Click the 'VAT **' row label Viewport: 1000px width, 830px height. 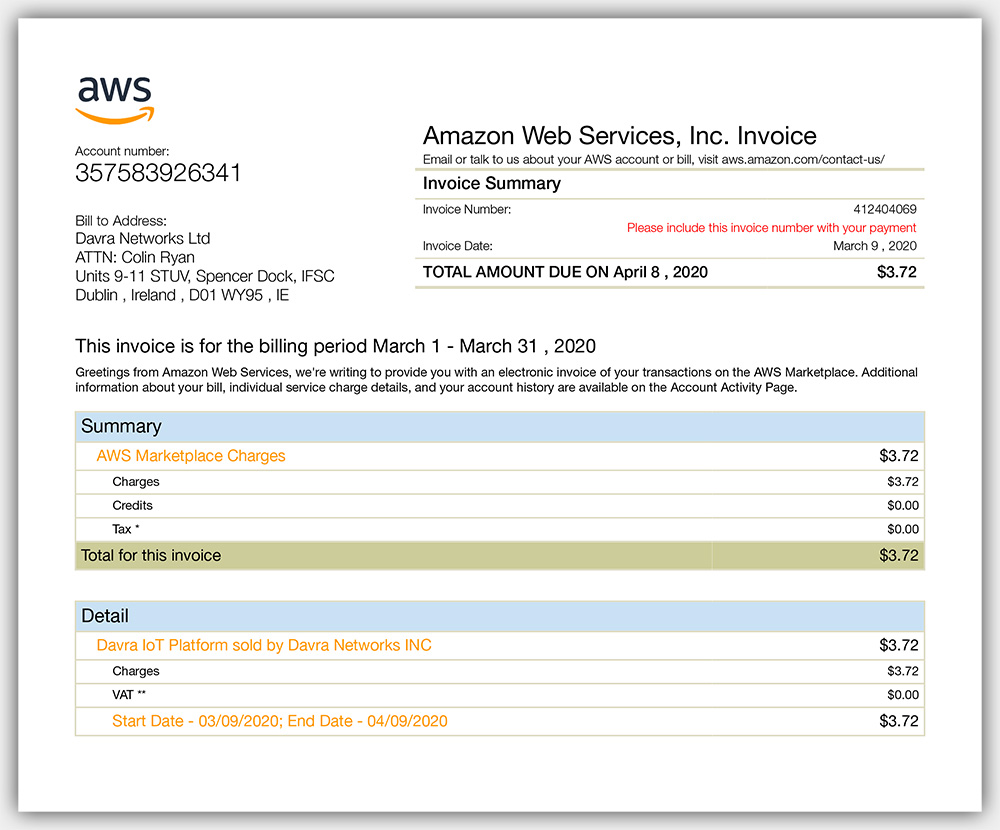pyautogui.click(x=129, y=695)
